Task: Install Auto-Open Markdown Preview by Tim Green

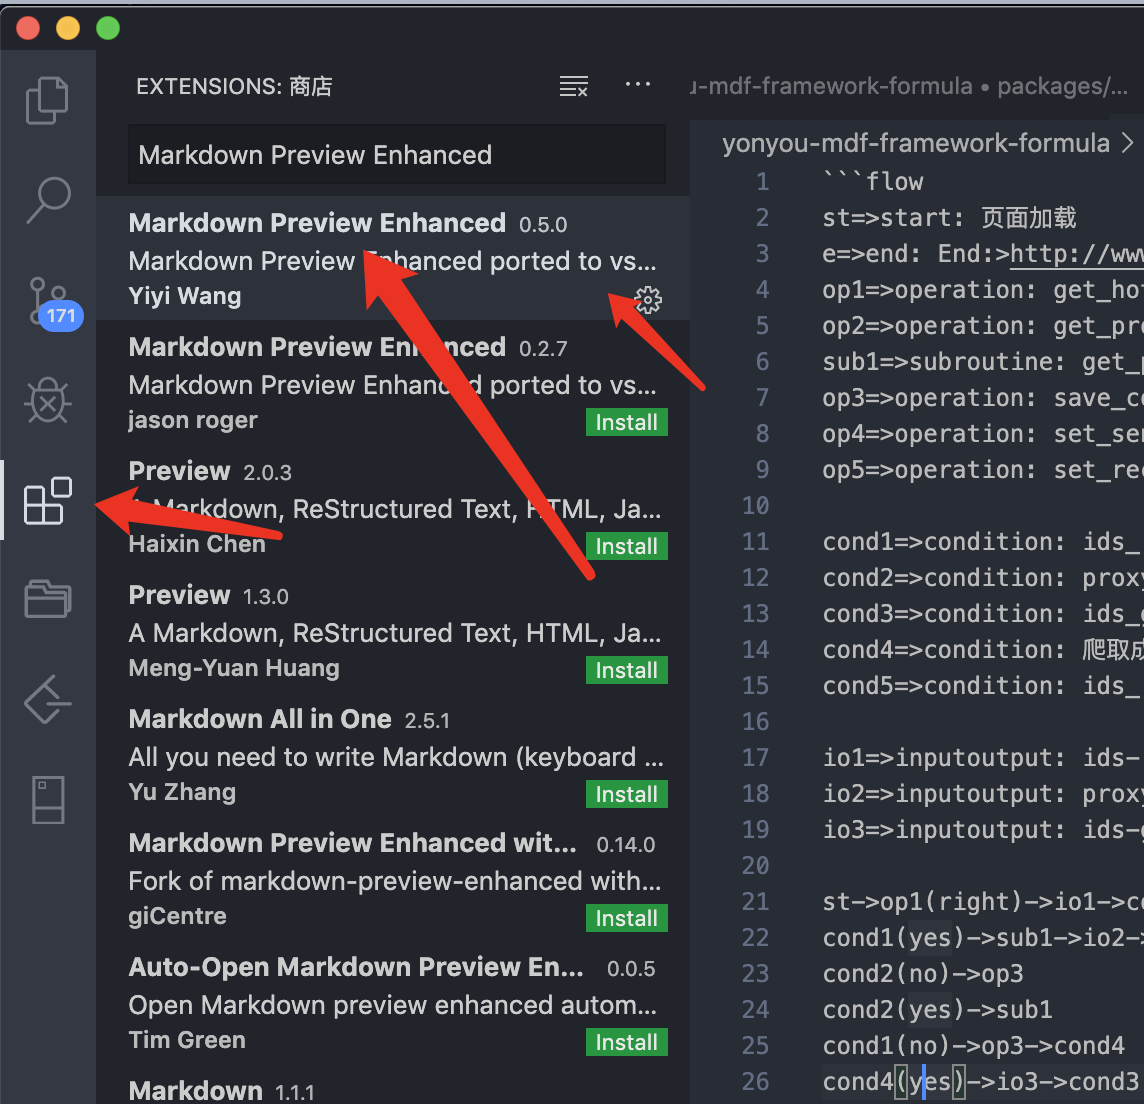Action: tap(627, 1043)
